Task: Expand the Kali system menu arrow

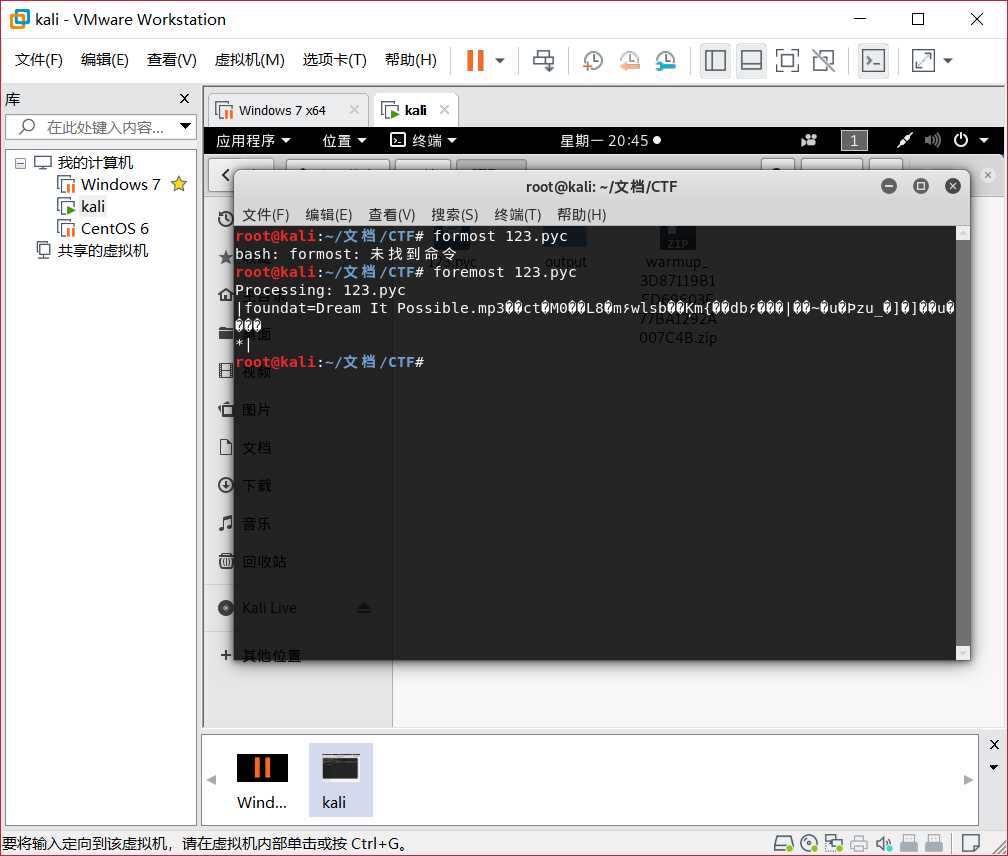Action: pos(984,140)
